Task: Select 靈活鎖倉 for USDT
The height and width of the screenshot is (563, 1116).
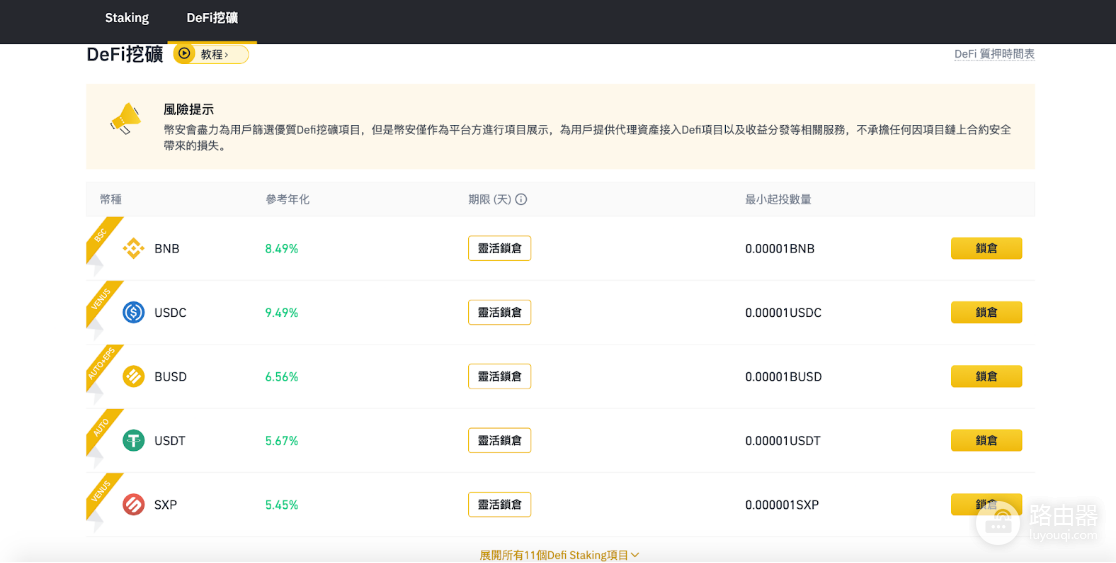Action: pos(499,441)
